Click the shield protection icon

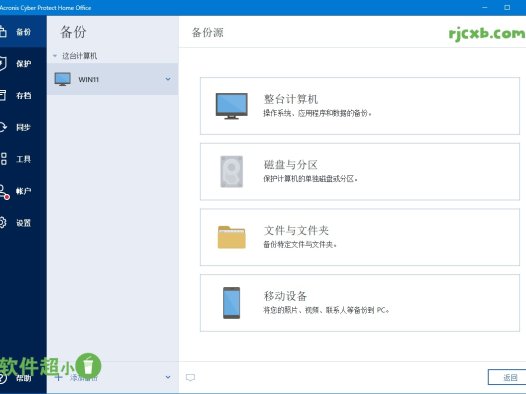coord(3,63)
